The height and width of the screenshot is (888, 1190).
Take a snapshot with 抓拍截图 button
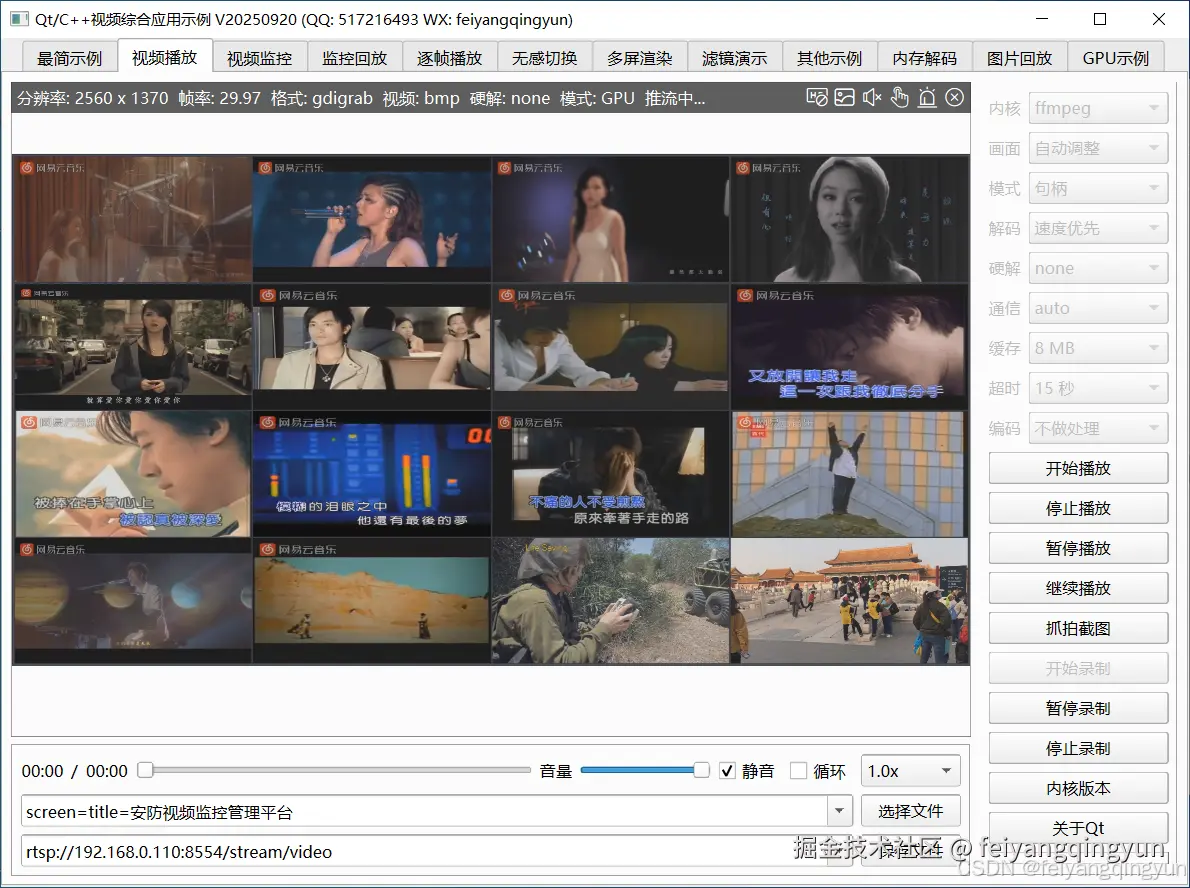tap(1078, 628)
